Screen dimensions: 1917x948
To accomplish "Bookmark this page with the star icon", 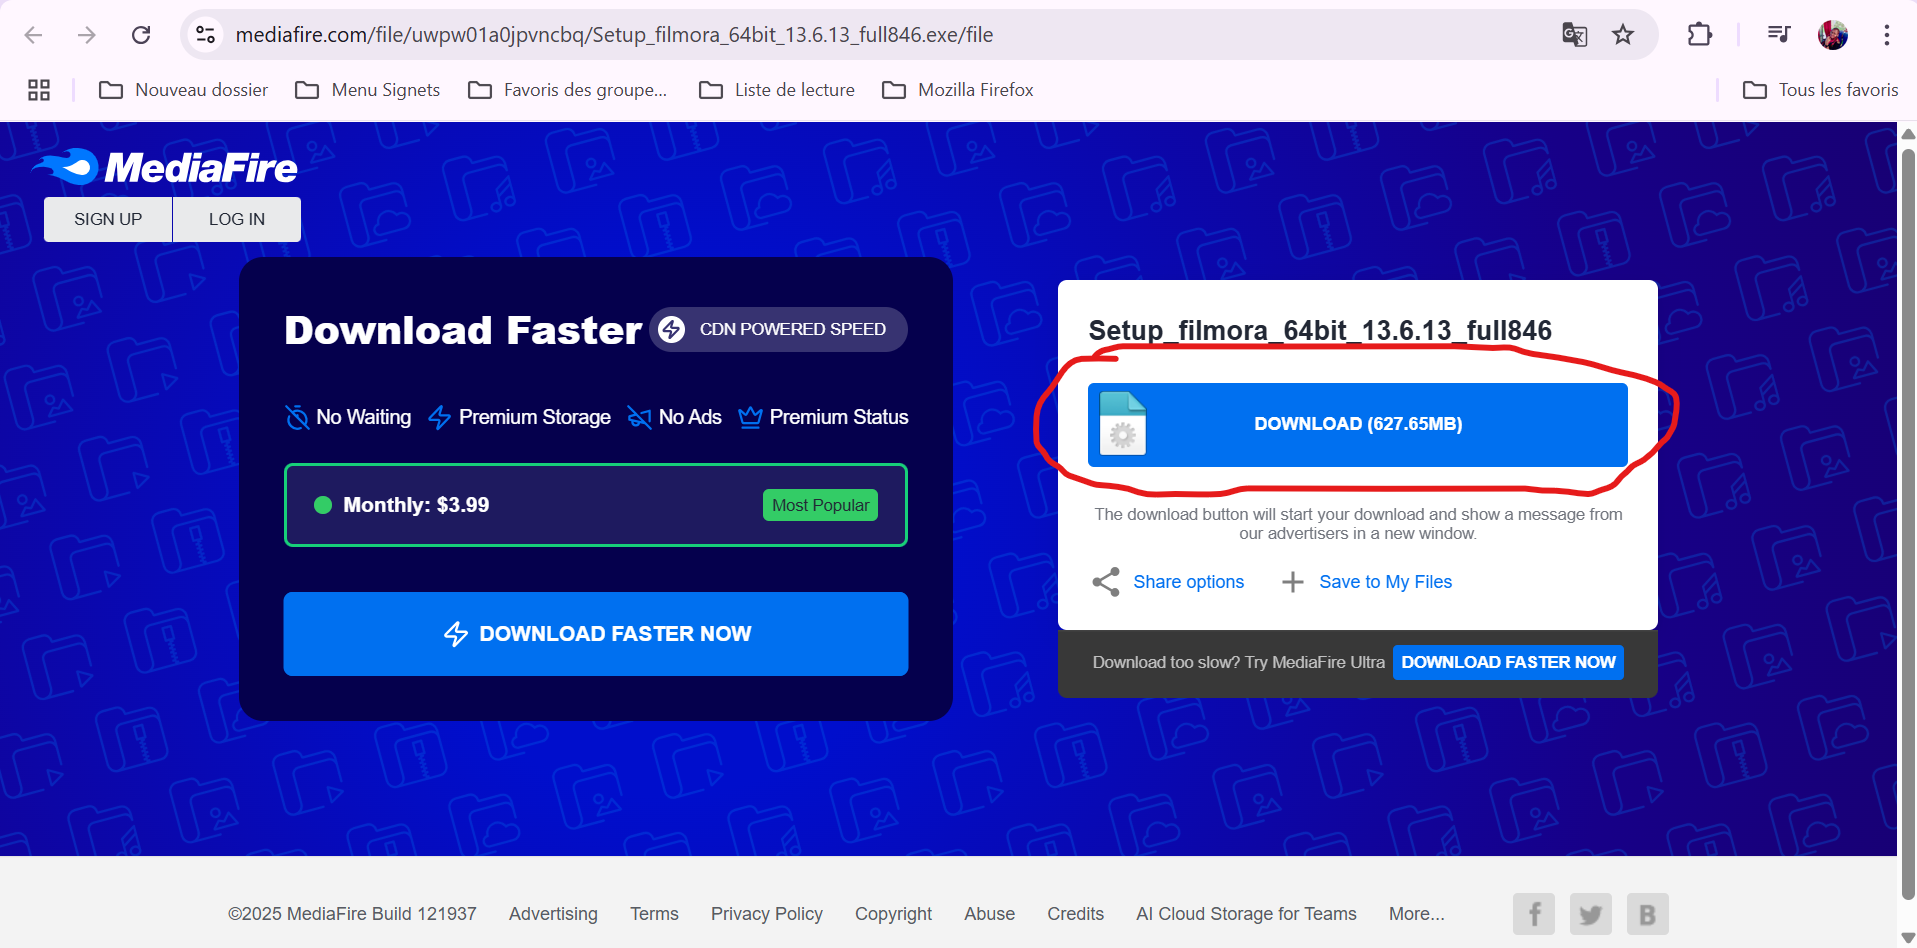I will tap(1622, 35).
